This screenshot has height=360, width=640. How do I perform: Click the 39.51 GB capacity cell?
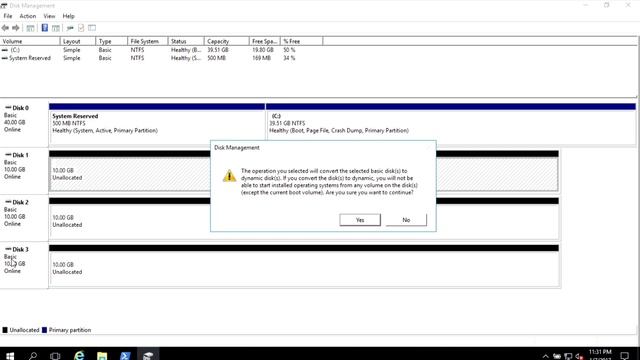(x=218, y=50)
